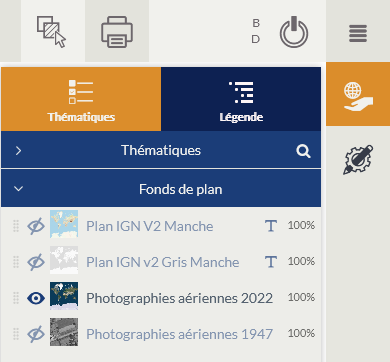Switch to the Légende tab
Viewport: 390px width, 362px height.
click(241, 99)
